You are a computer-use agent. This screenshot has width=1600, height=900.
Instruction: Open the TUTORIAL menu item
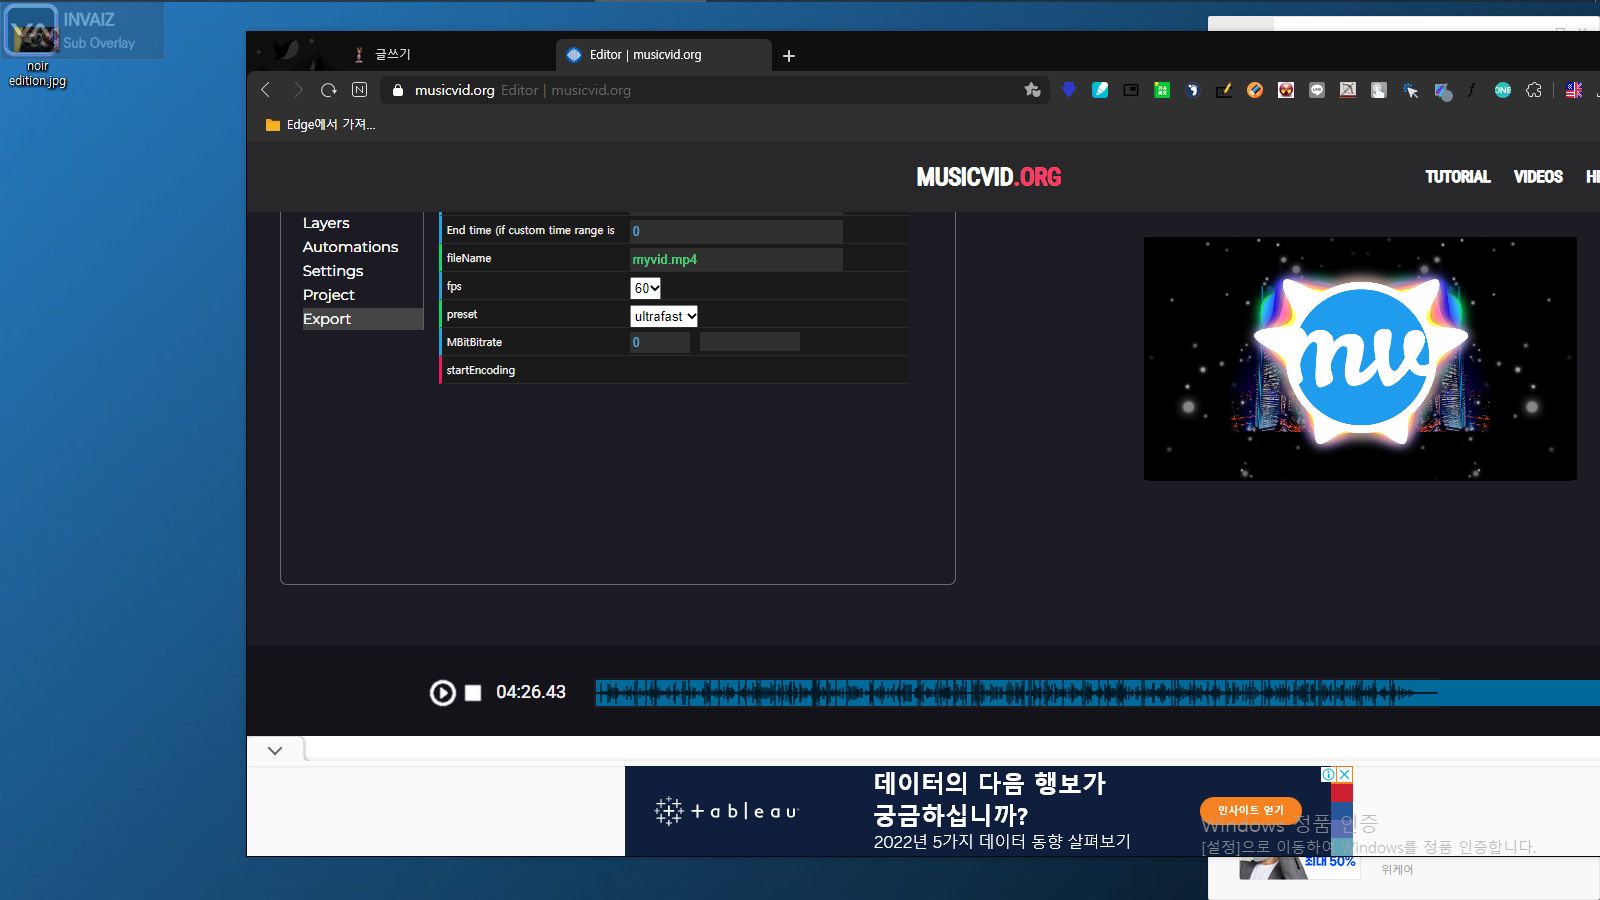(x=1457, y=177)
